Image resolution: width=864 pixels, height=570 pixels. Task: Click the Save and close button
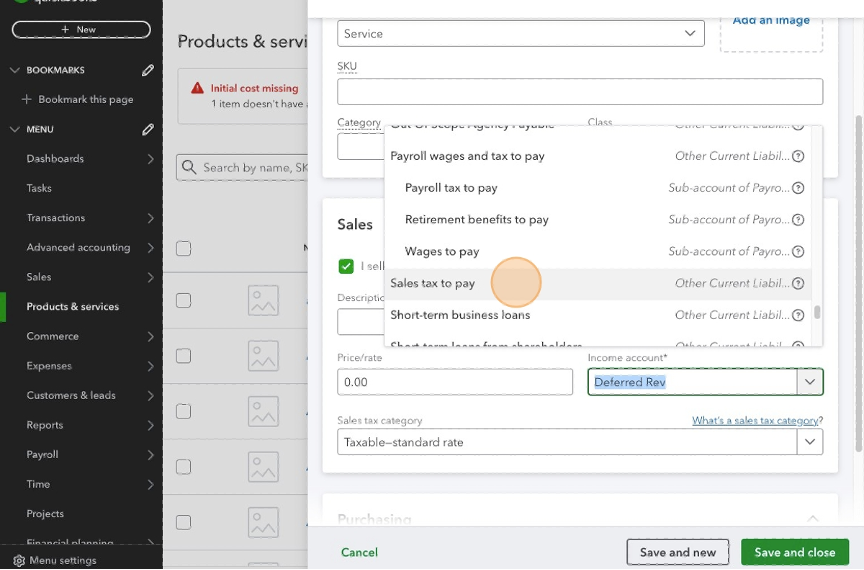(794, 552)
